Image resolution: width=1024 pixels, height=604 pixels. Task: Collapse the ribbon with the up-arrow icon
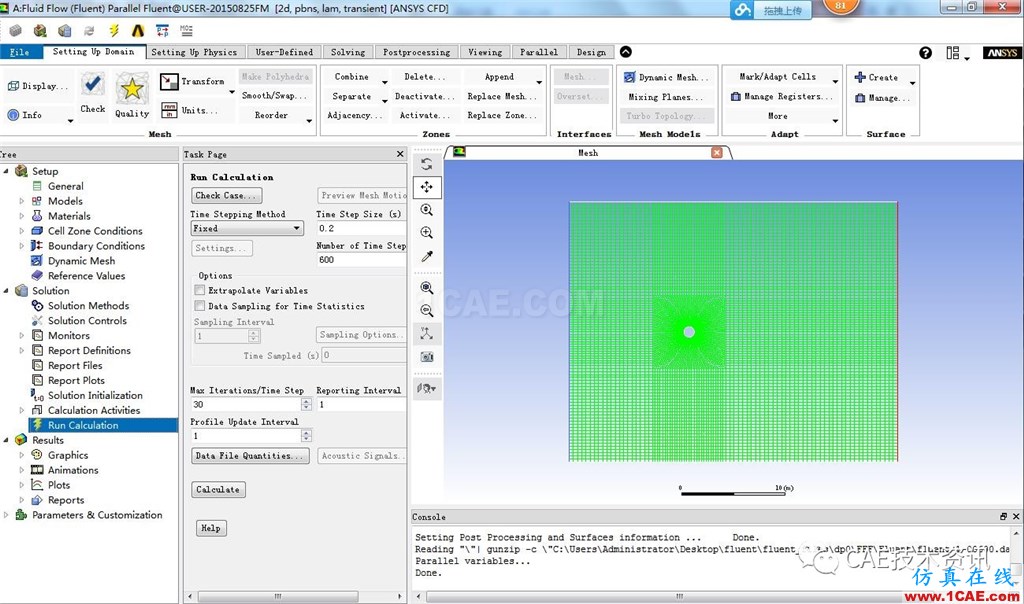[x=626, y=52]
